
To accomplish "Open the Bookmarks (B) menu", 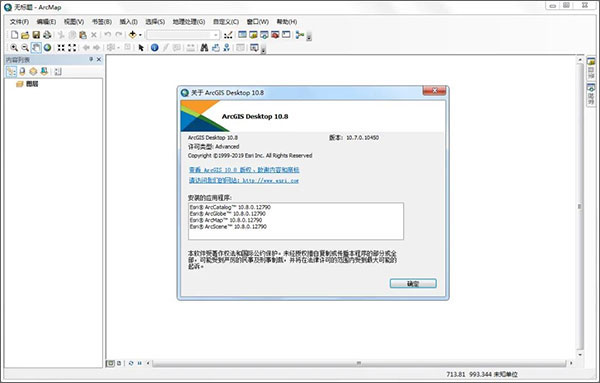I will coord(102,22).
